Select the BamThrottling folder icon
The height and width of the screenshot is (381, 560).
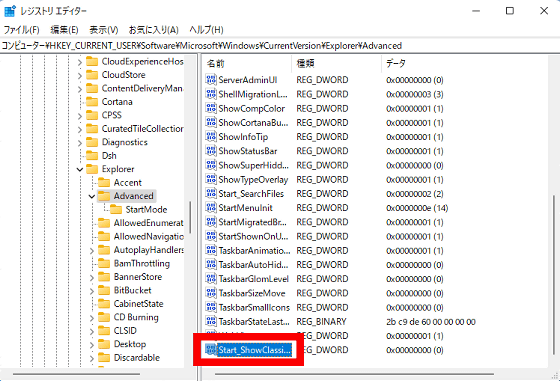point(104,264)
